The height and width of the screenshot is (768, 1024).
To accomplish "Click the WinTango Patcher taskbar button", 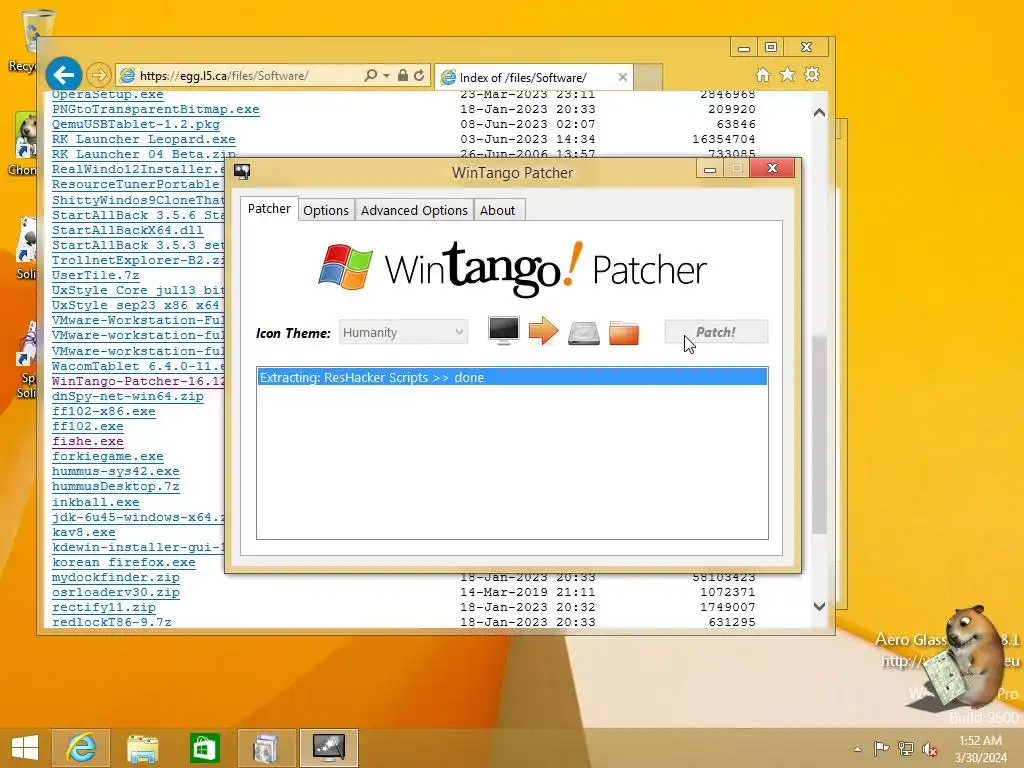I will [x=328, y=748].
